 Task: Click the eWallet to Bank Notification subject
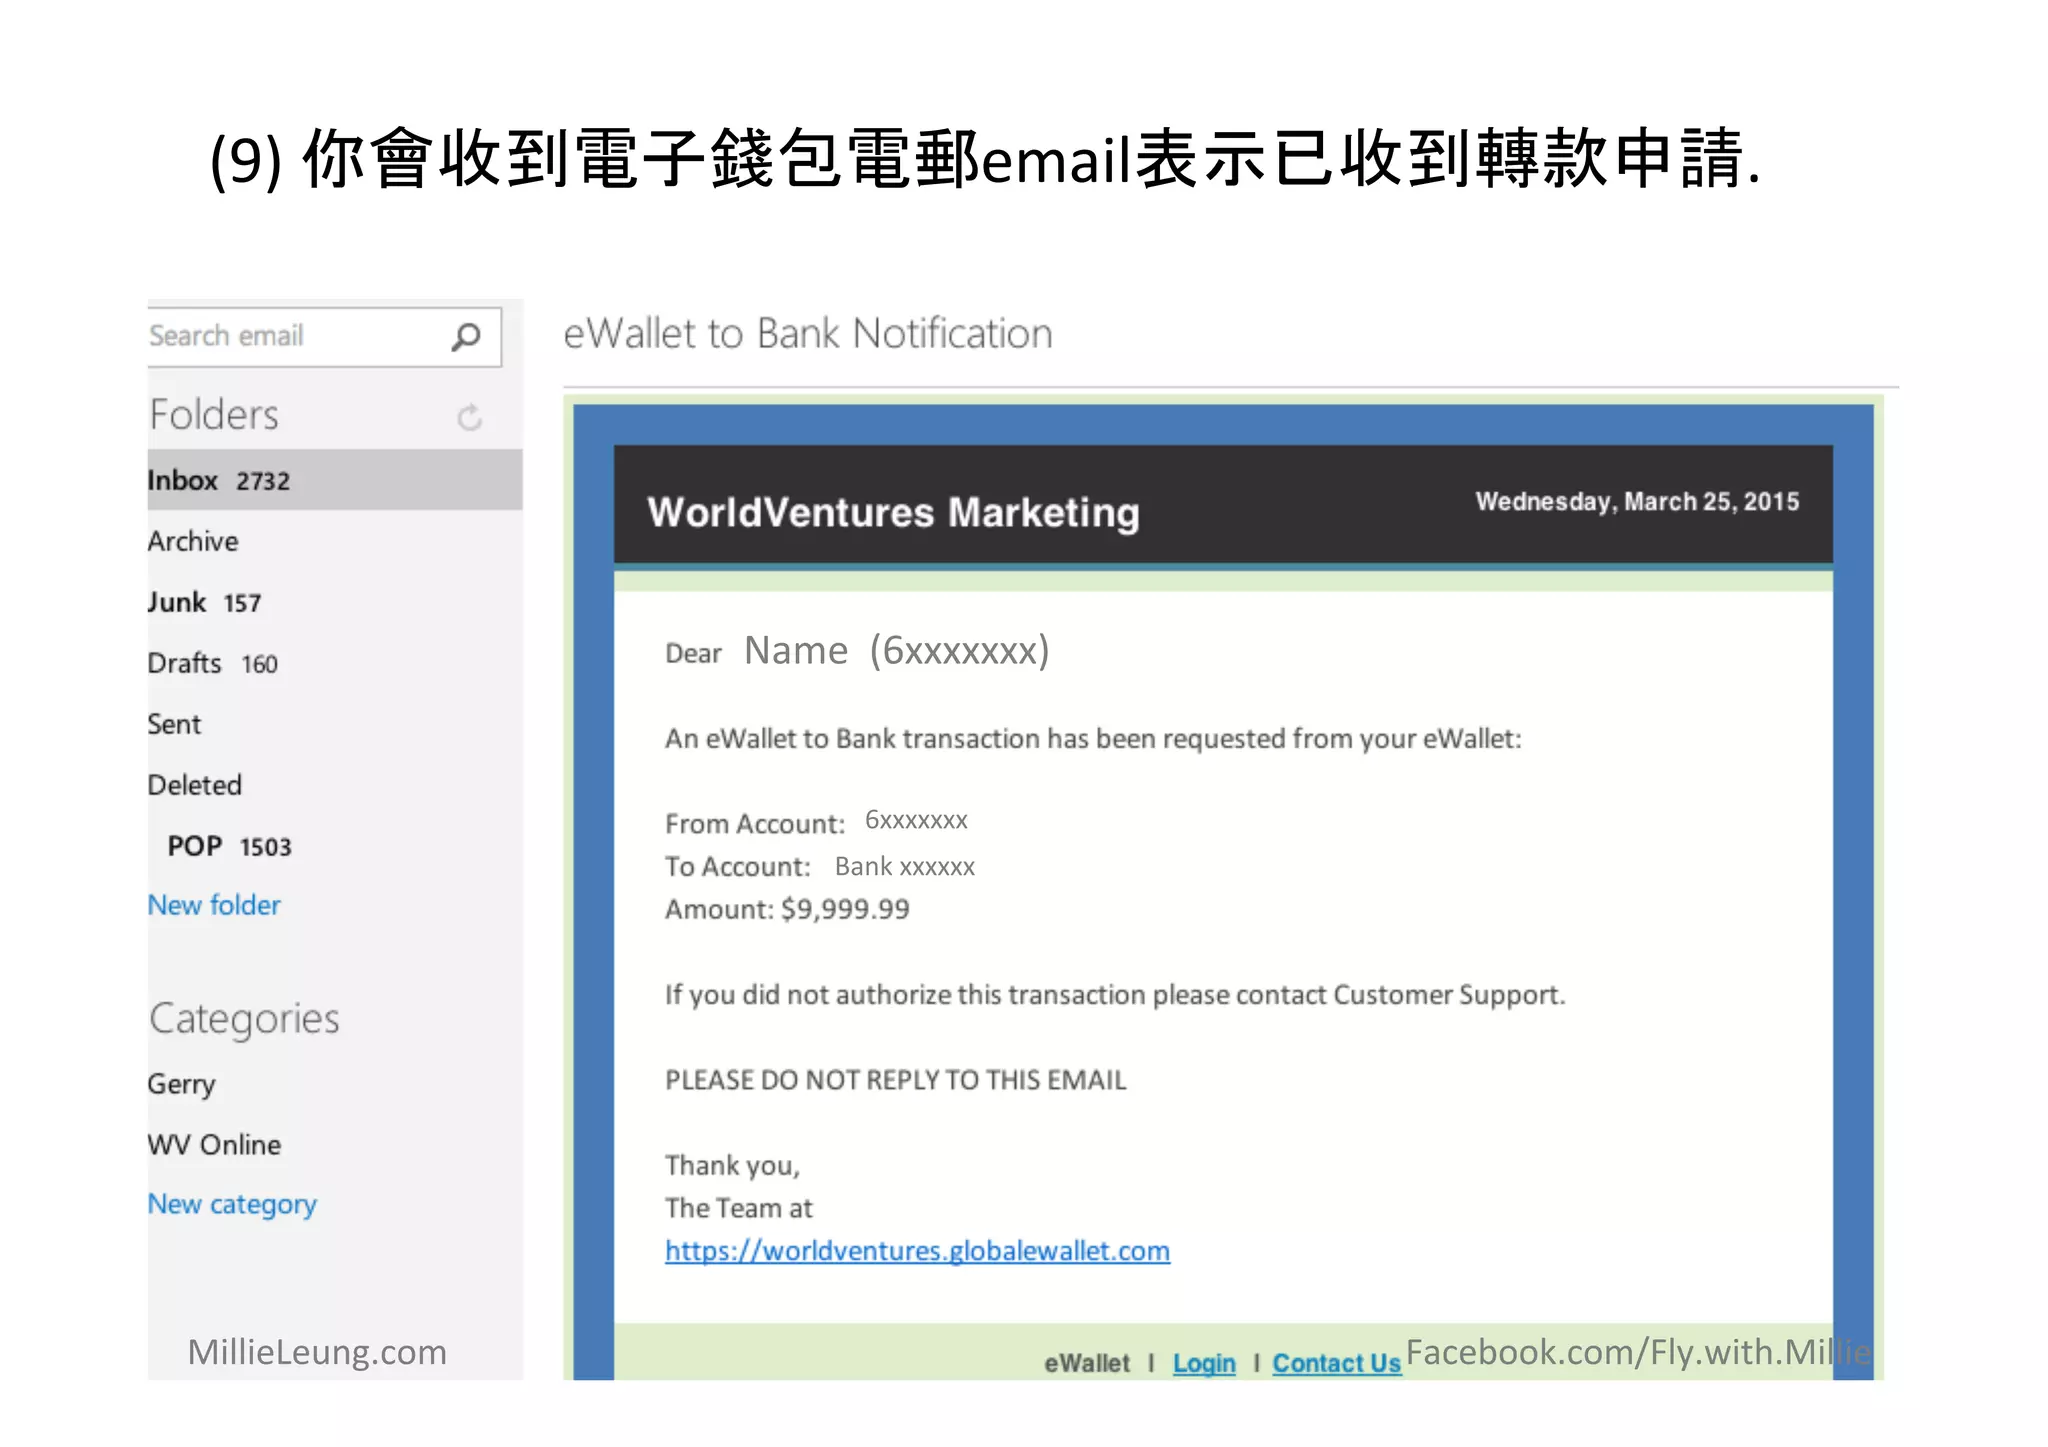click(808, 333)
